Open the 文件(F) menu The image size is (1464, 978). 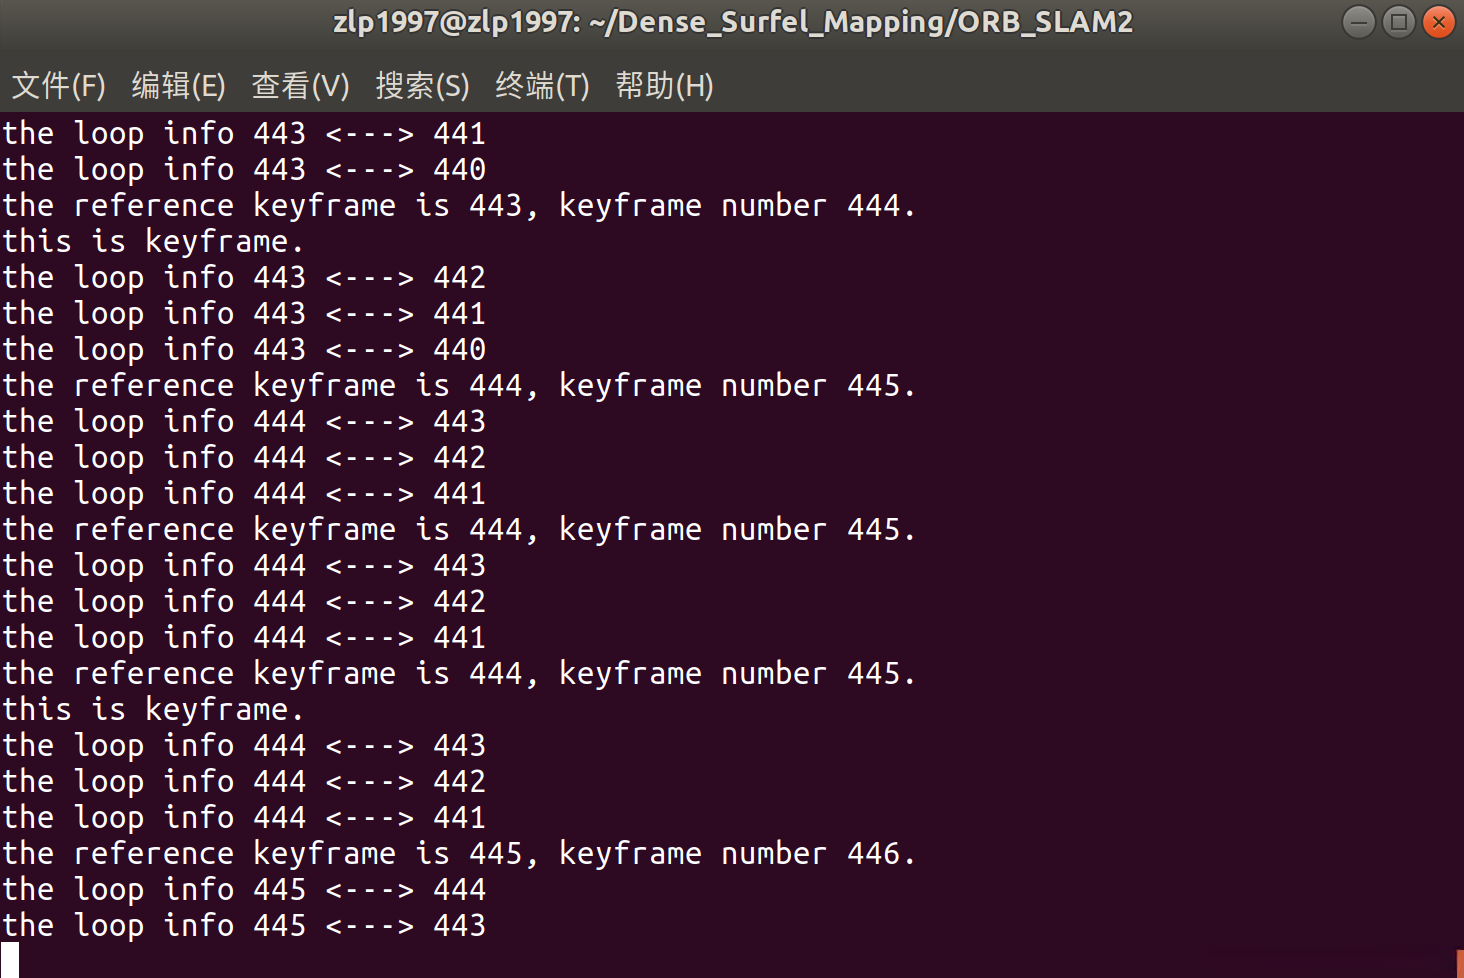coord(58,86)
